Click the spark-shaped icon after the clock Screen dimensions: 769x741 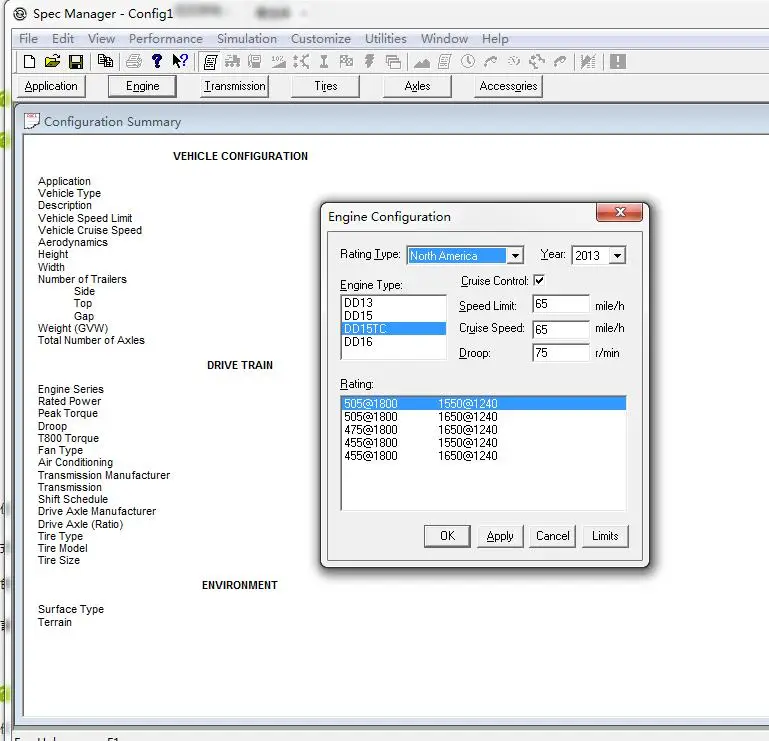513,61
